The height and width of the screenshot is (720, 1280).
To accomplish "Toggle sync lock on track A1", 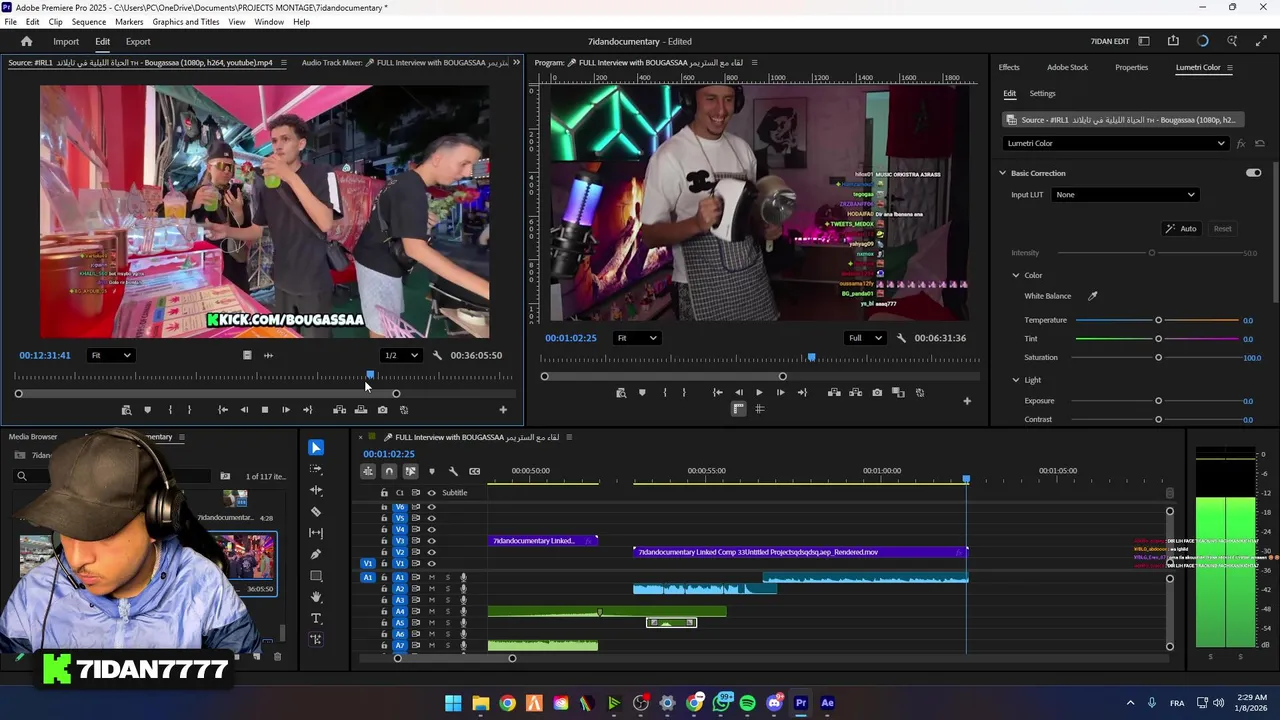I will click(x=415, y=577).
